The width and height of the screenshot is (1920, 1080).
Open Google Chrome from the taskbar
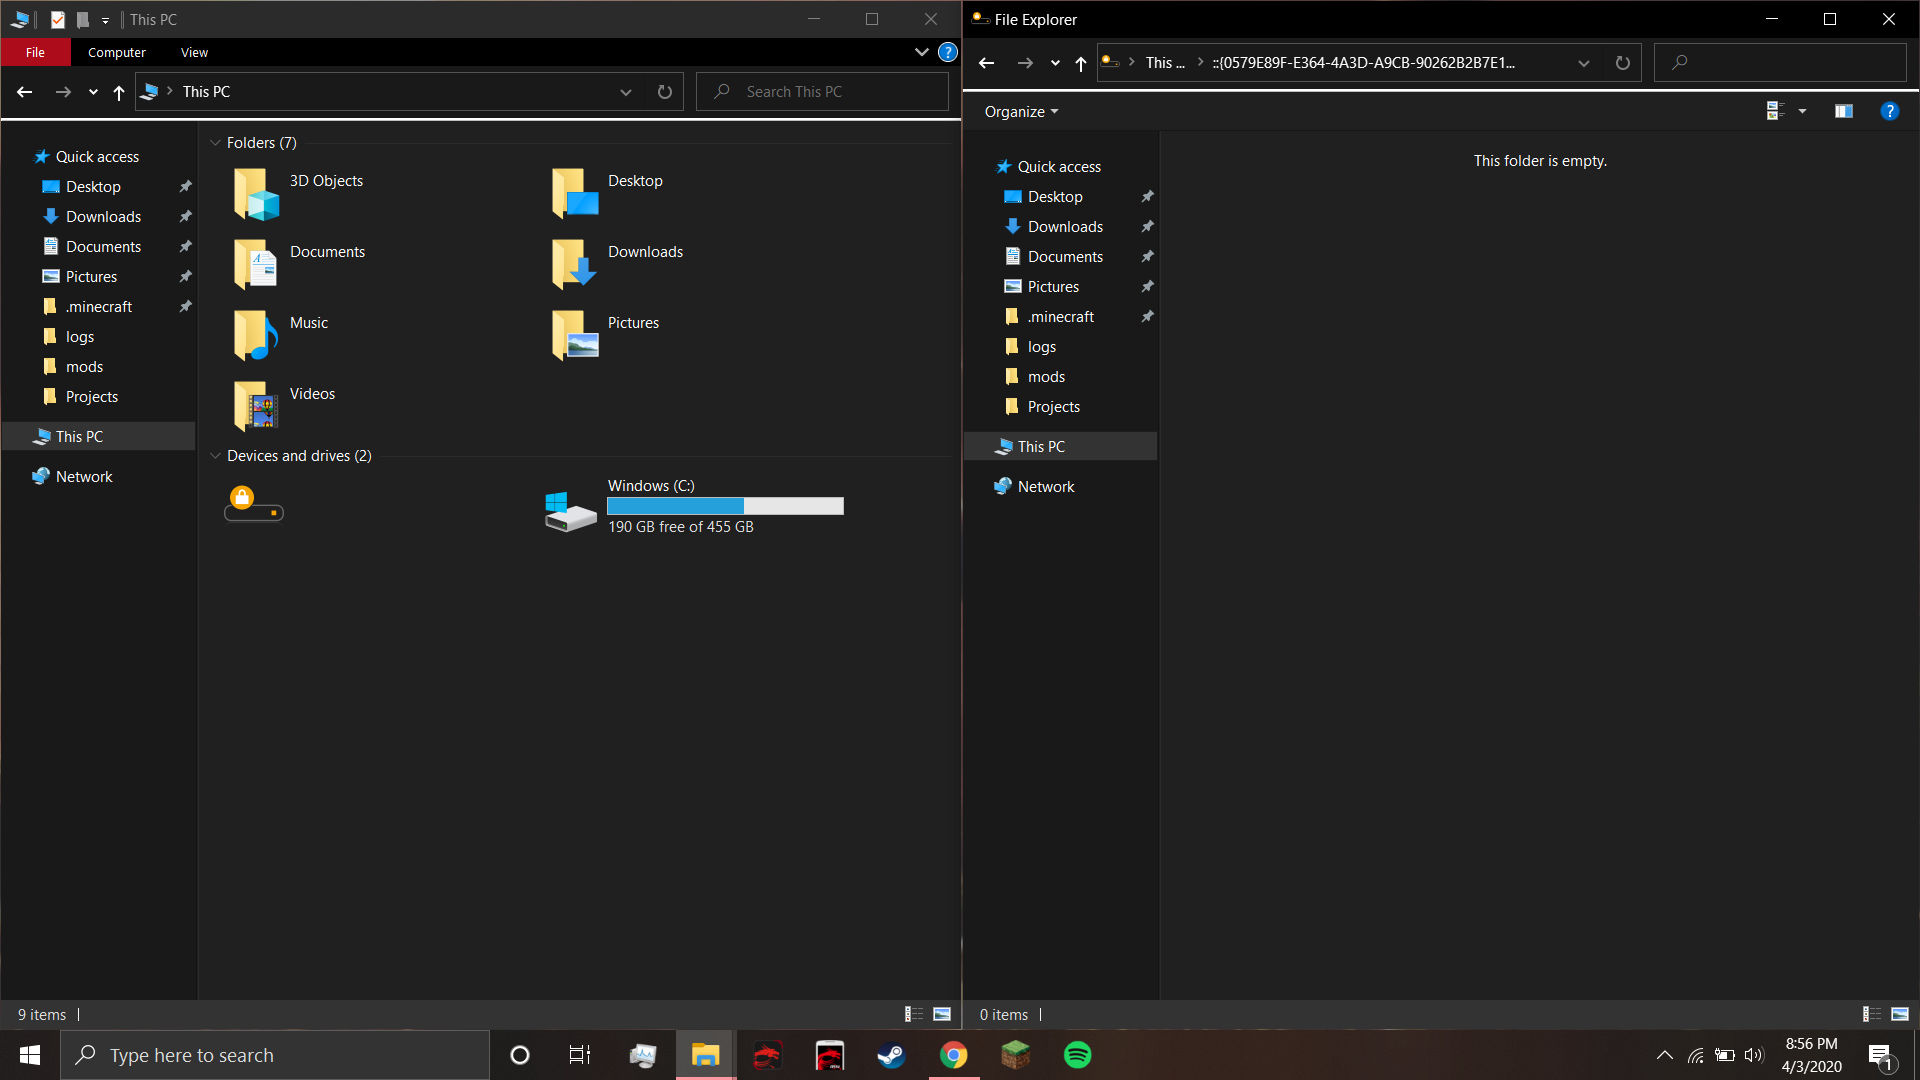(x=953, y=1055)
